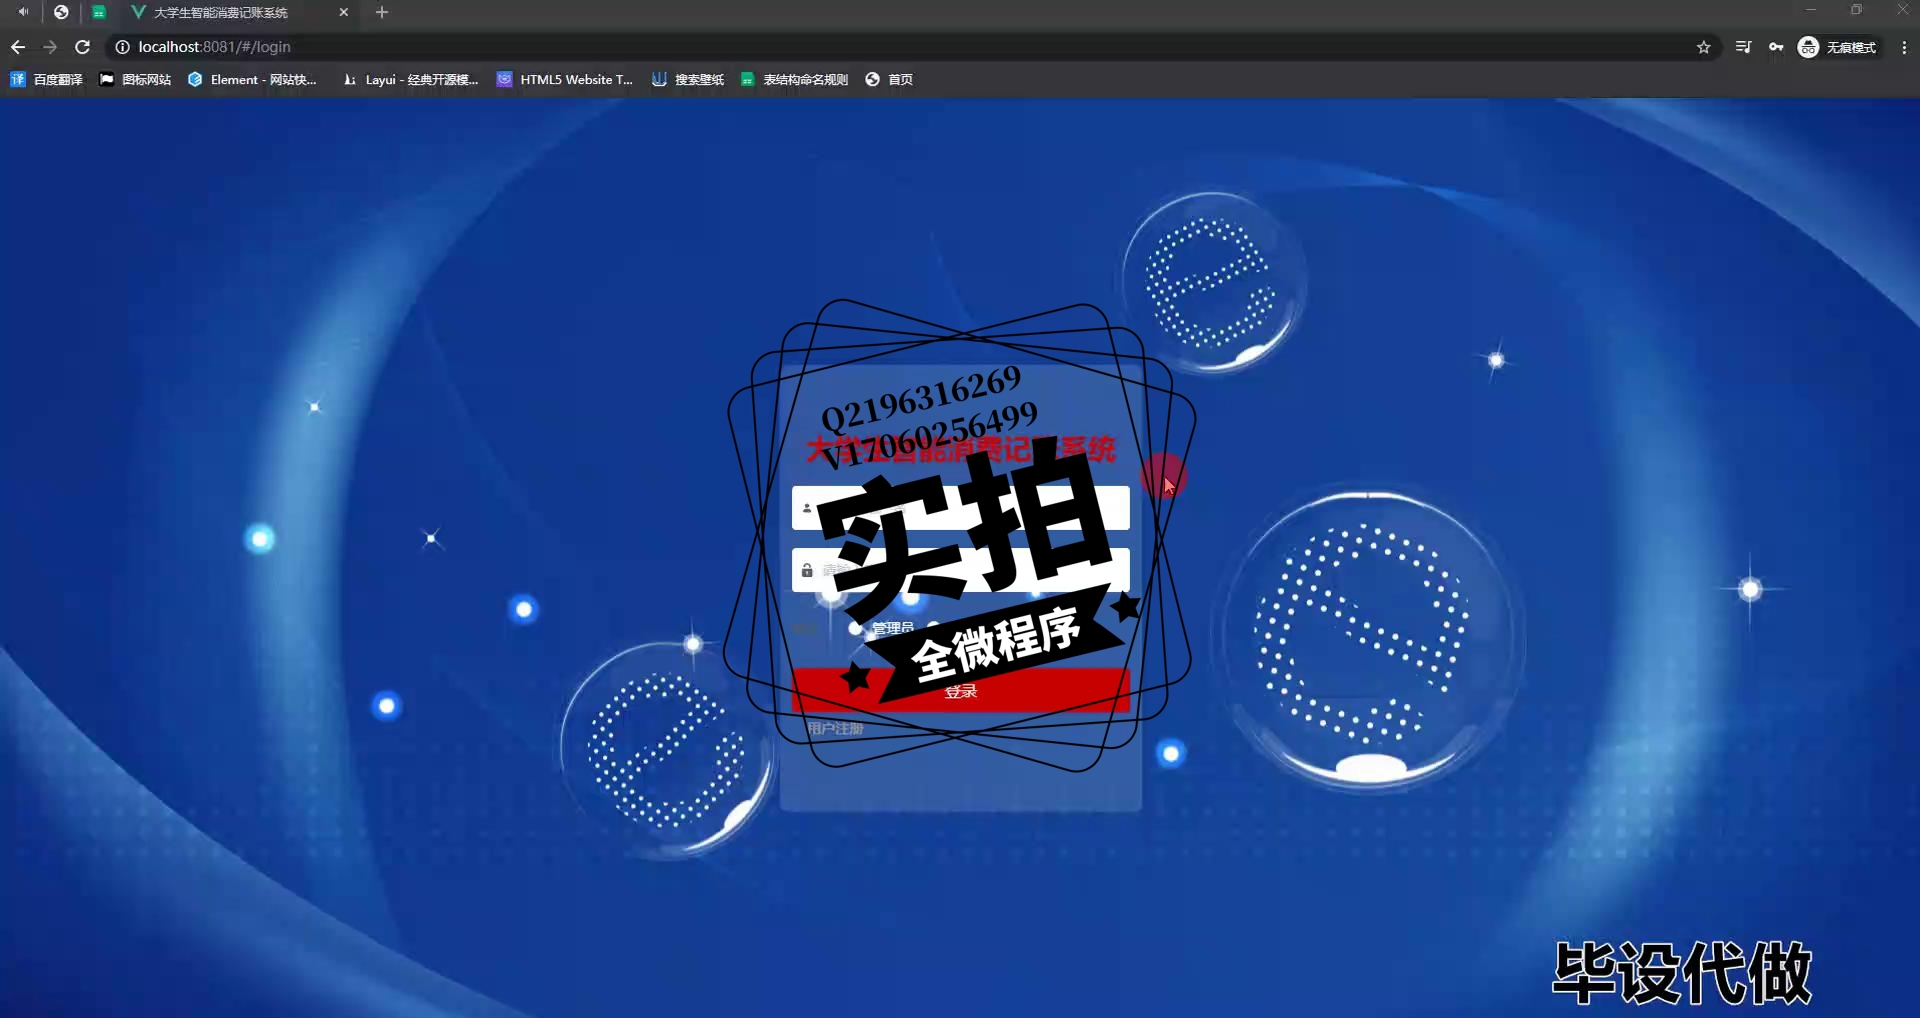Screen dimensions: 1920x1018
Task: Click the red 登录 button
Action: 961,690
